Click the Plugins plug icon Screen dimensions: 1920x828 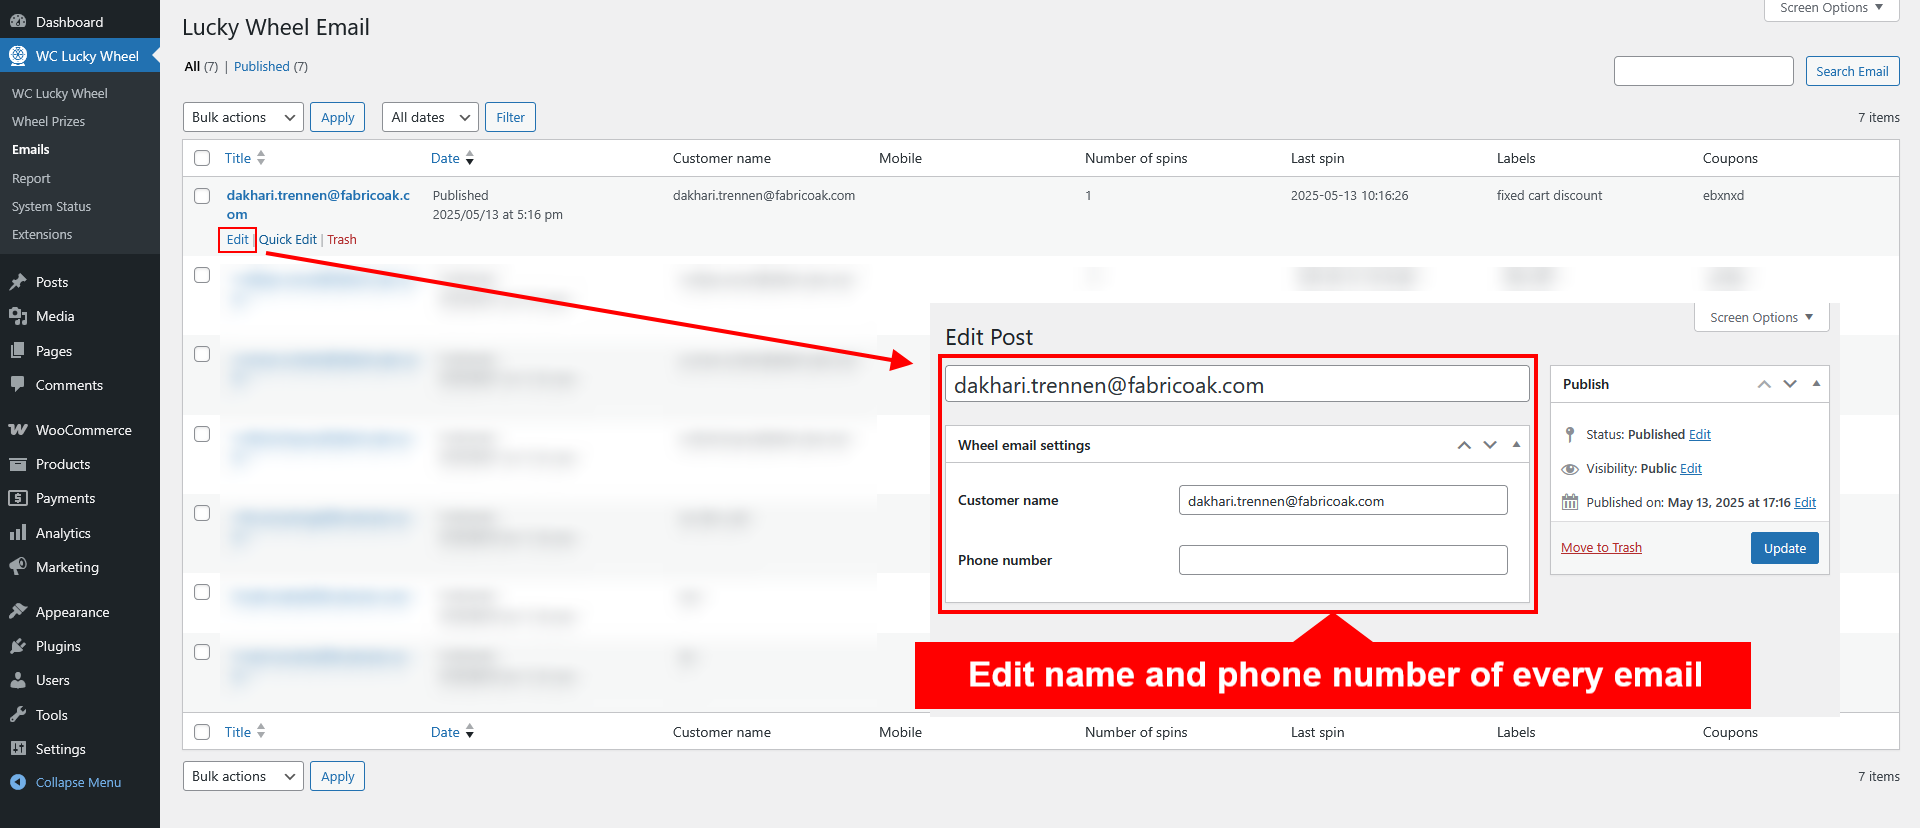point(18,646)
